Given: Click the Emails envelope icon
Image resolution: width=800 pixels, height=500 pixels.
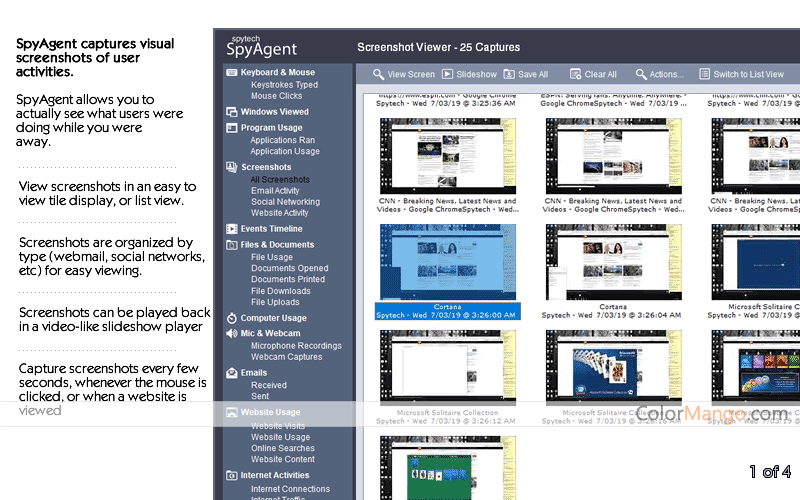Looking at the screenshot, I should click(x=232, y=373).
